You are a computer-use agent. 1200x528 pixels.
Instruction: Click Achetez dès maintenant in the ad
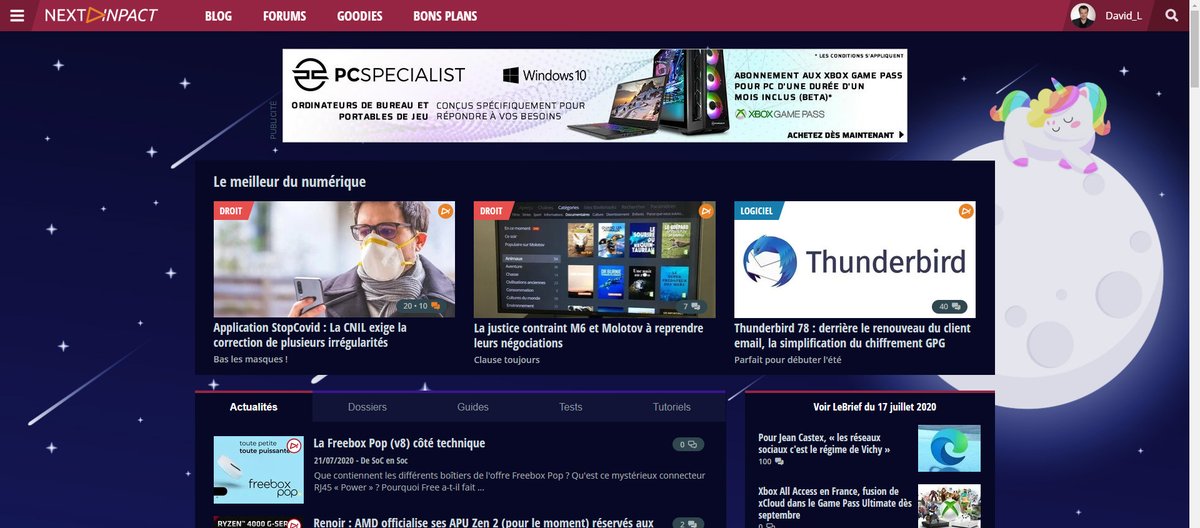(x=846, y=135)
